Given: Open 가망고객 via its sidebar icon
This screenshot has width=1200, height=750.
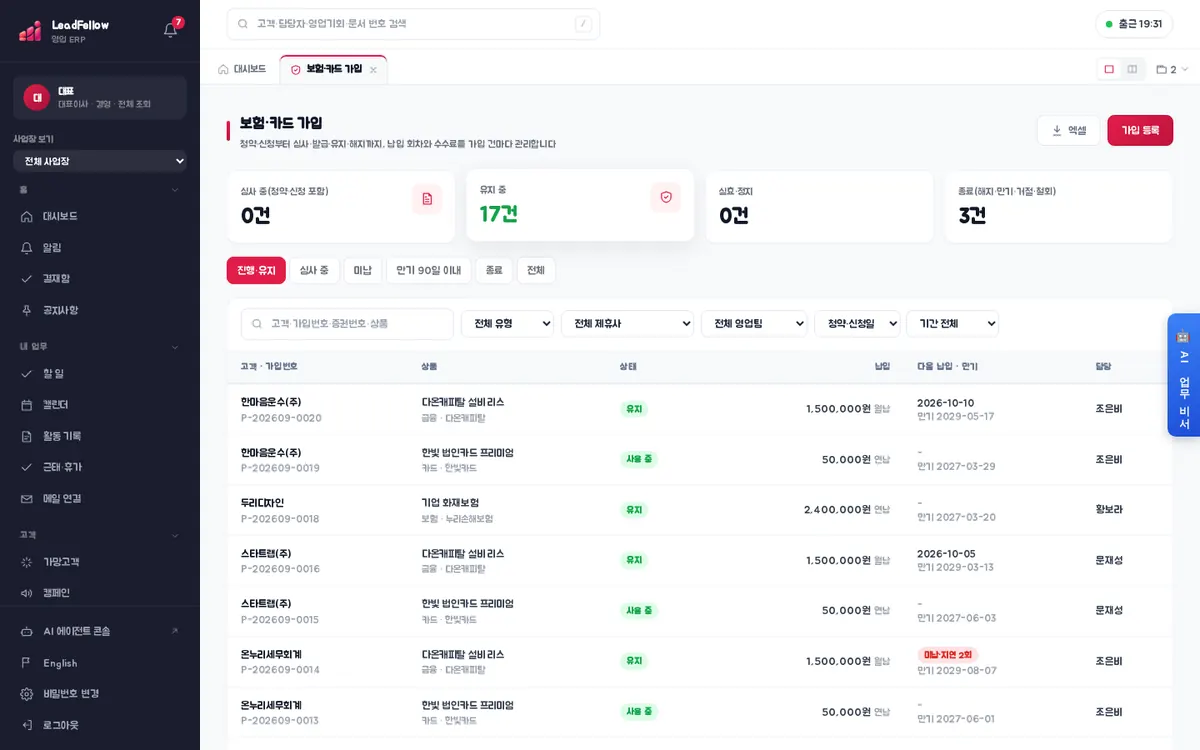Looking at the screenshot, I should (x=27, y=562).
